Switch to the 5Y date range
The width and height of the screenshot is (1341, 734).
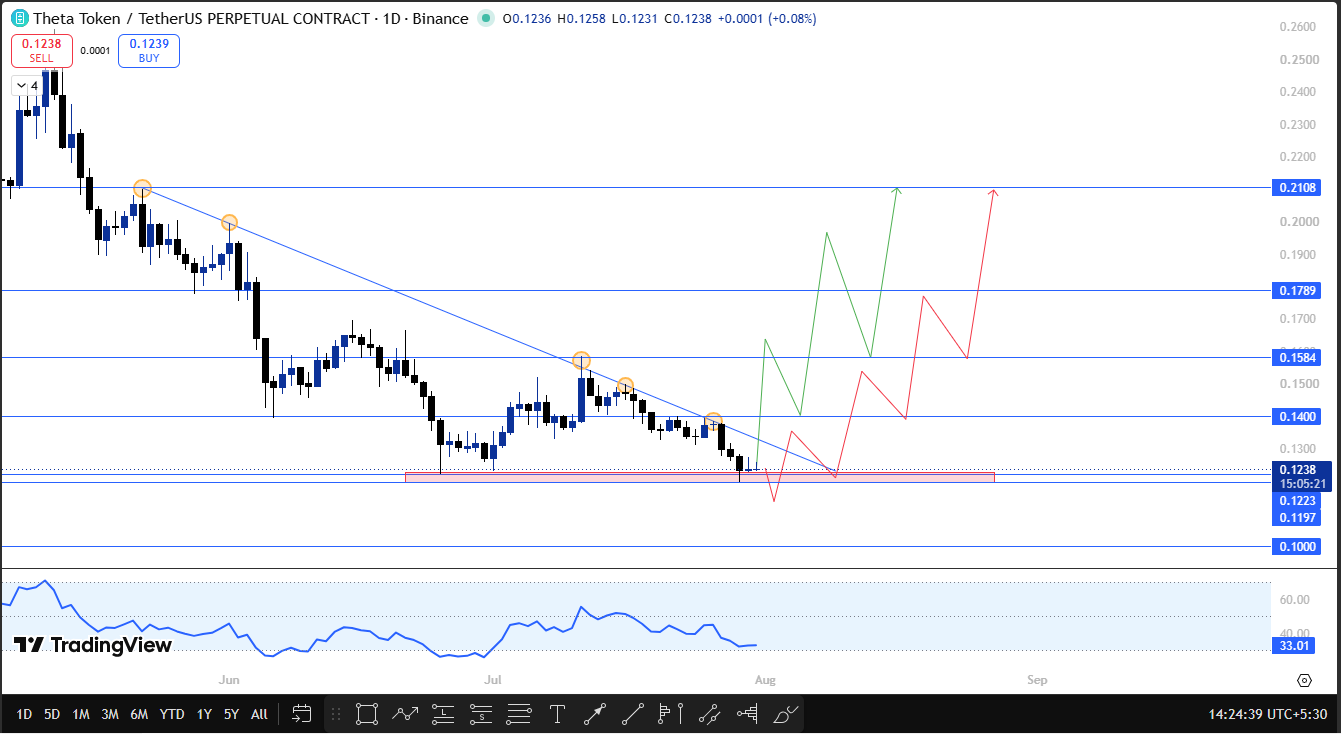[x=231, y=714]
